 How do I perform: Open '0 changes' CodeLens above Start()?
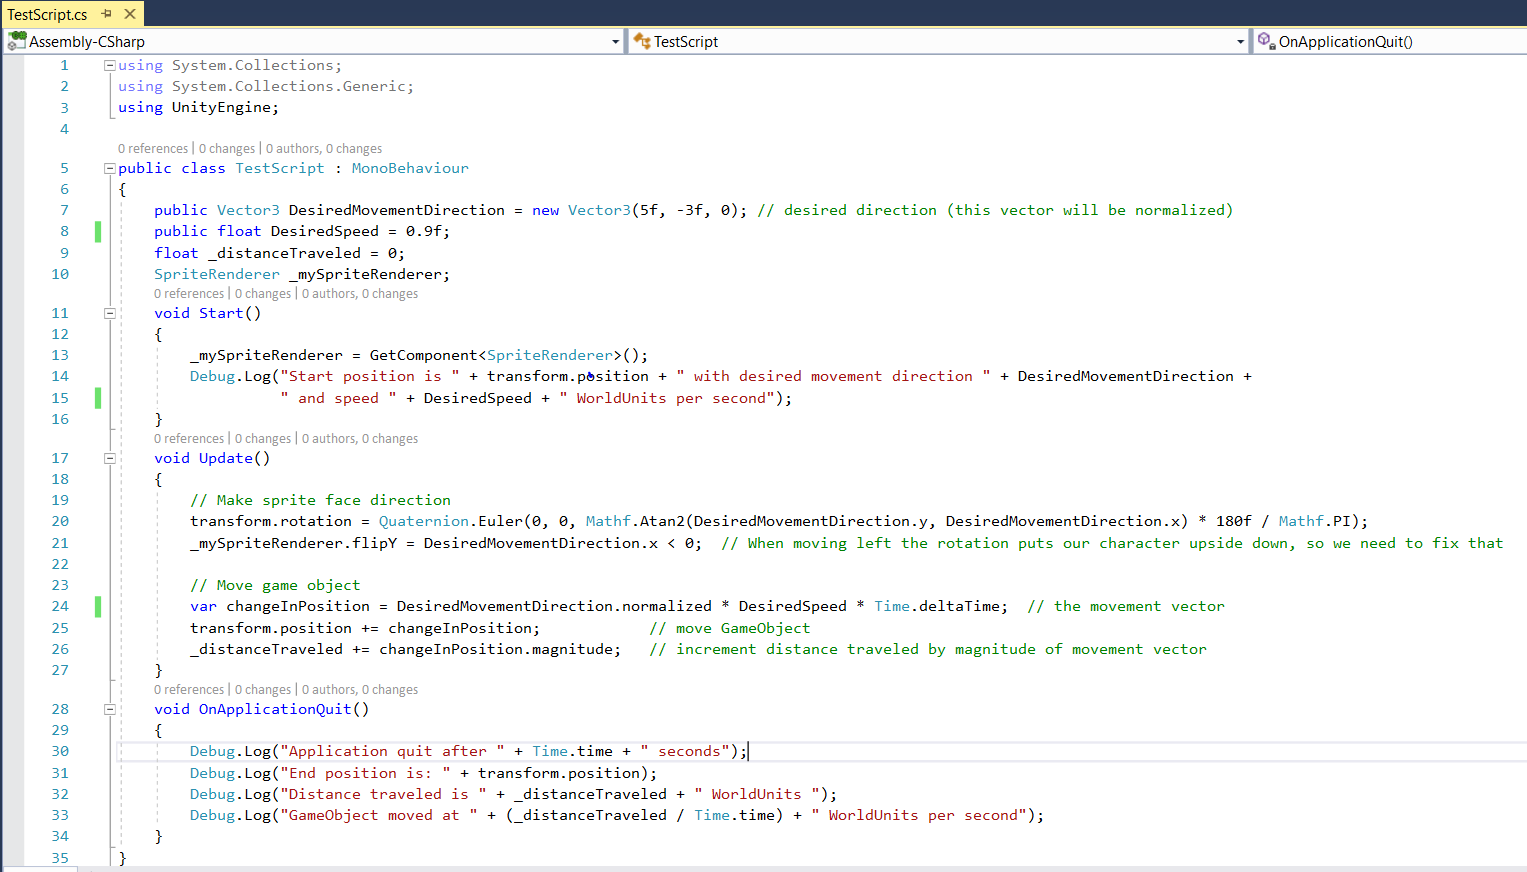(263, 294)
